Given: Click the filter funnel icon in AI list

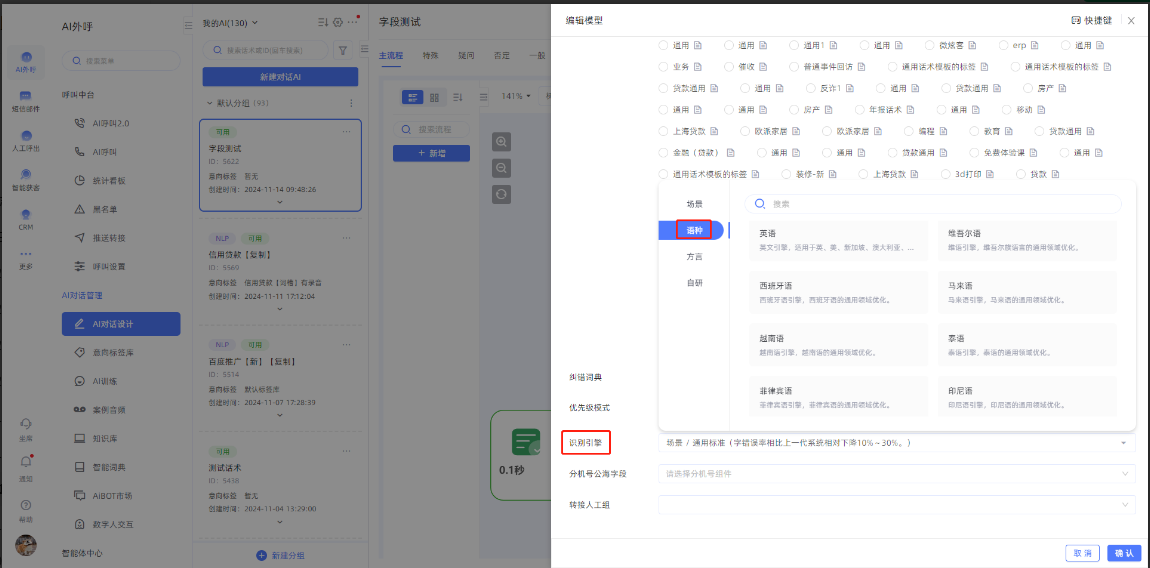Looking at the screenshot, I should tap(343, 49).
